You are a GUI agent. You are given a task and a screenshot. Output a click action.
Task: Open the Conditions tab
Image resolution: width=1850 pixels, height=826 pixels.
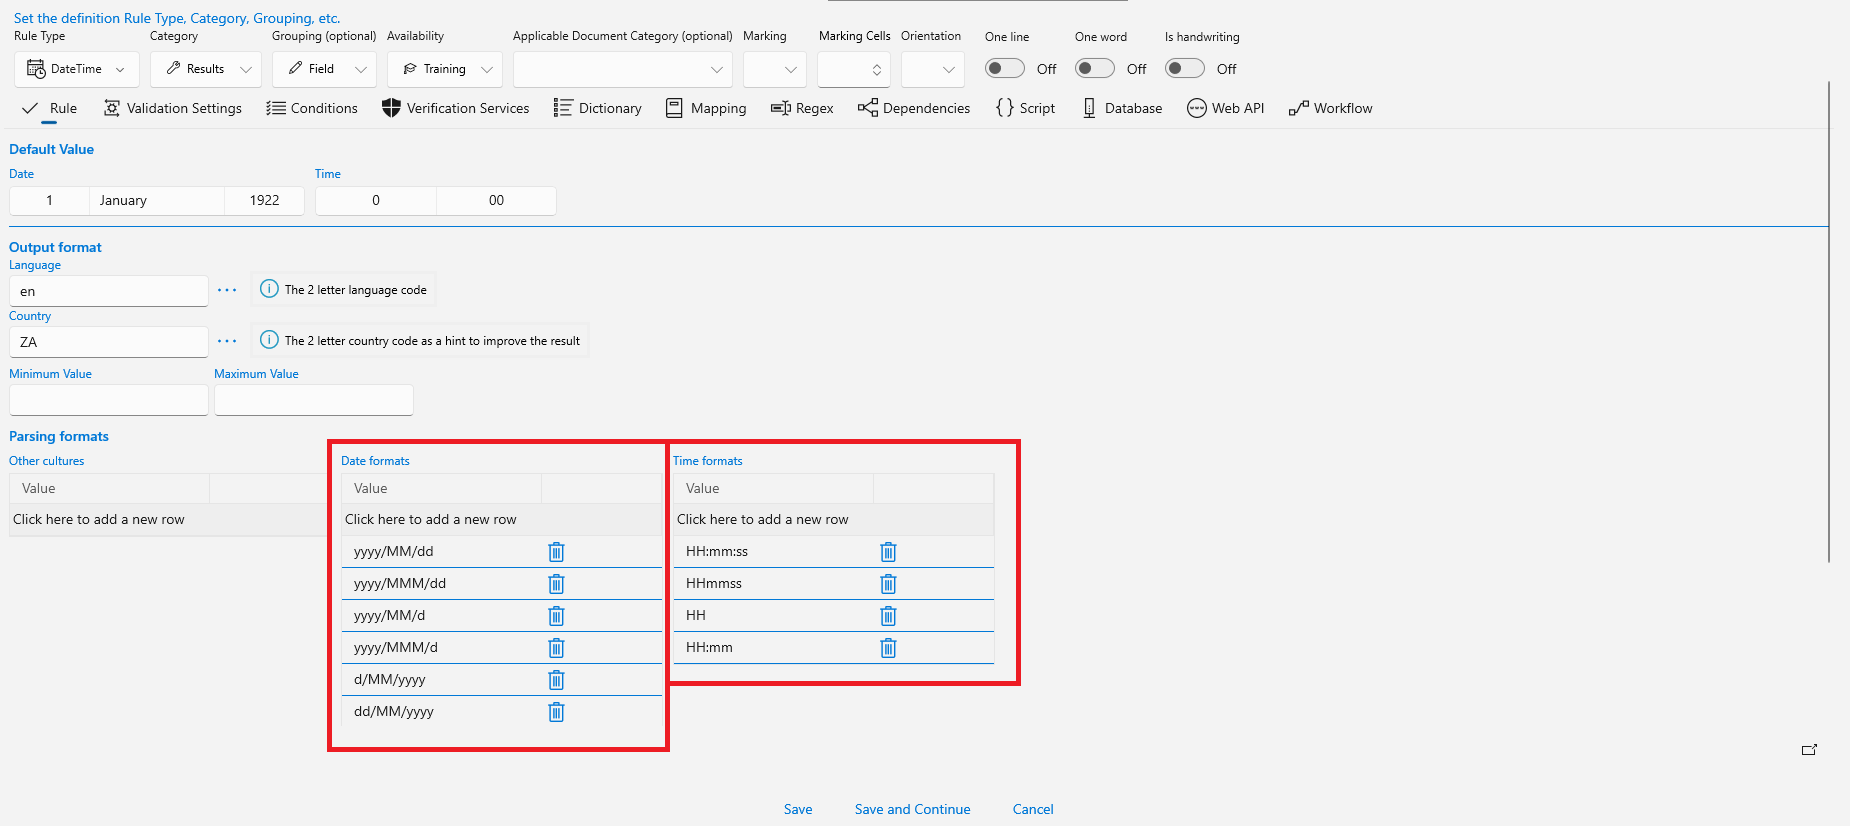[x=312, y=108]
